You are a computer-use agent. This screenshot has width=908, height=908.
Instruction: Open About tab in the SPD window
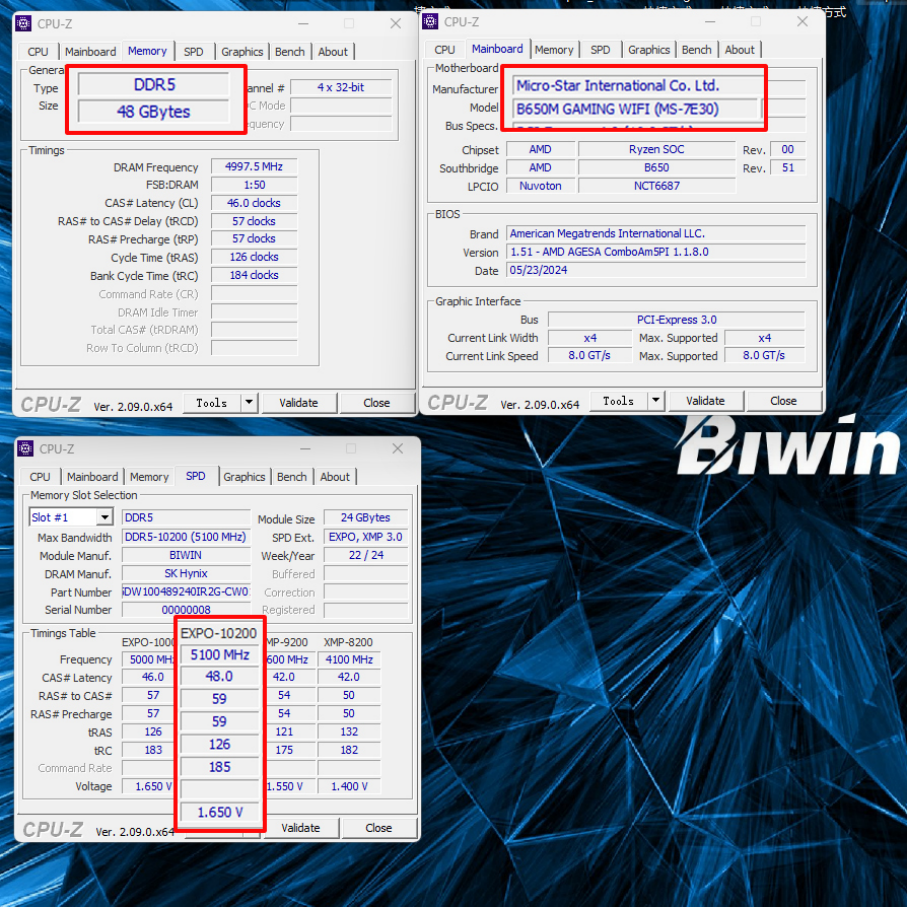[x=335, y=477]
